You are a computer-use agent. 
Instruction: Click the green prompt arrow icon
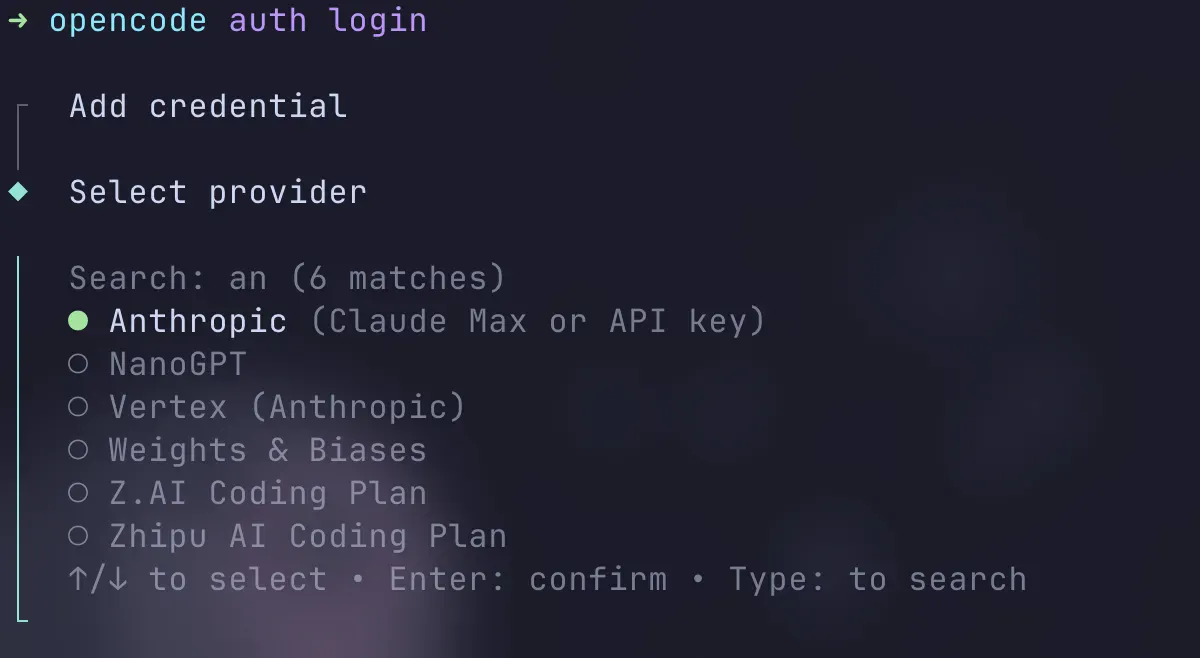(x=19, y=19)
